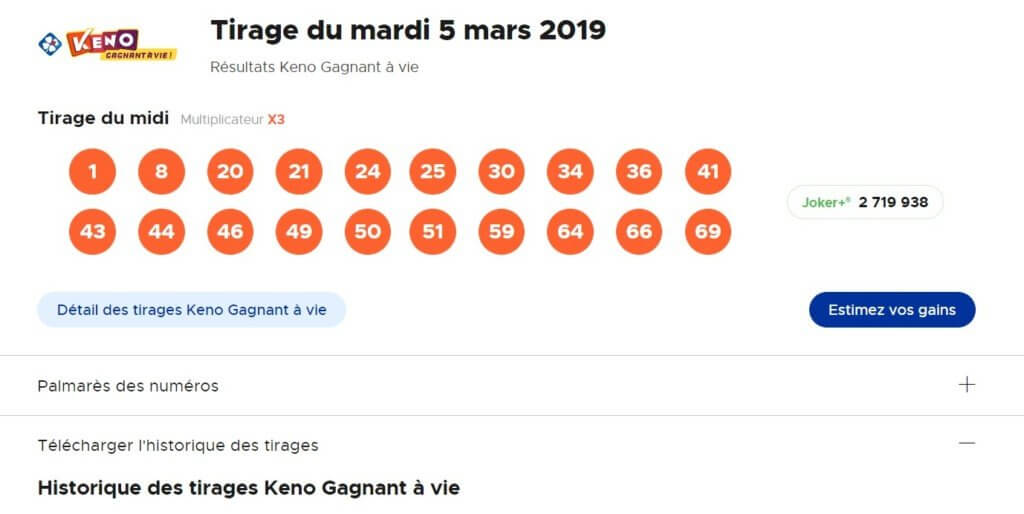
Task: Open Détail des tirages Keno link
Action: (191, 310)
